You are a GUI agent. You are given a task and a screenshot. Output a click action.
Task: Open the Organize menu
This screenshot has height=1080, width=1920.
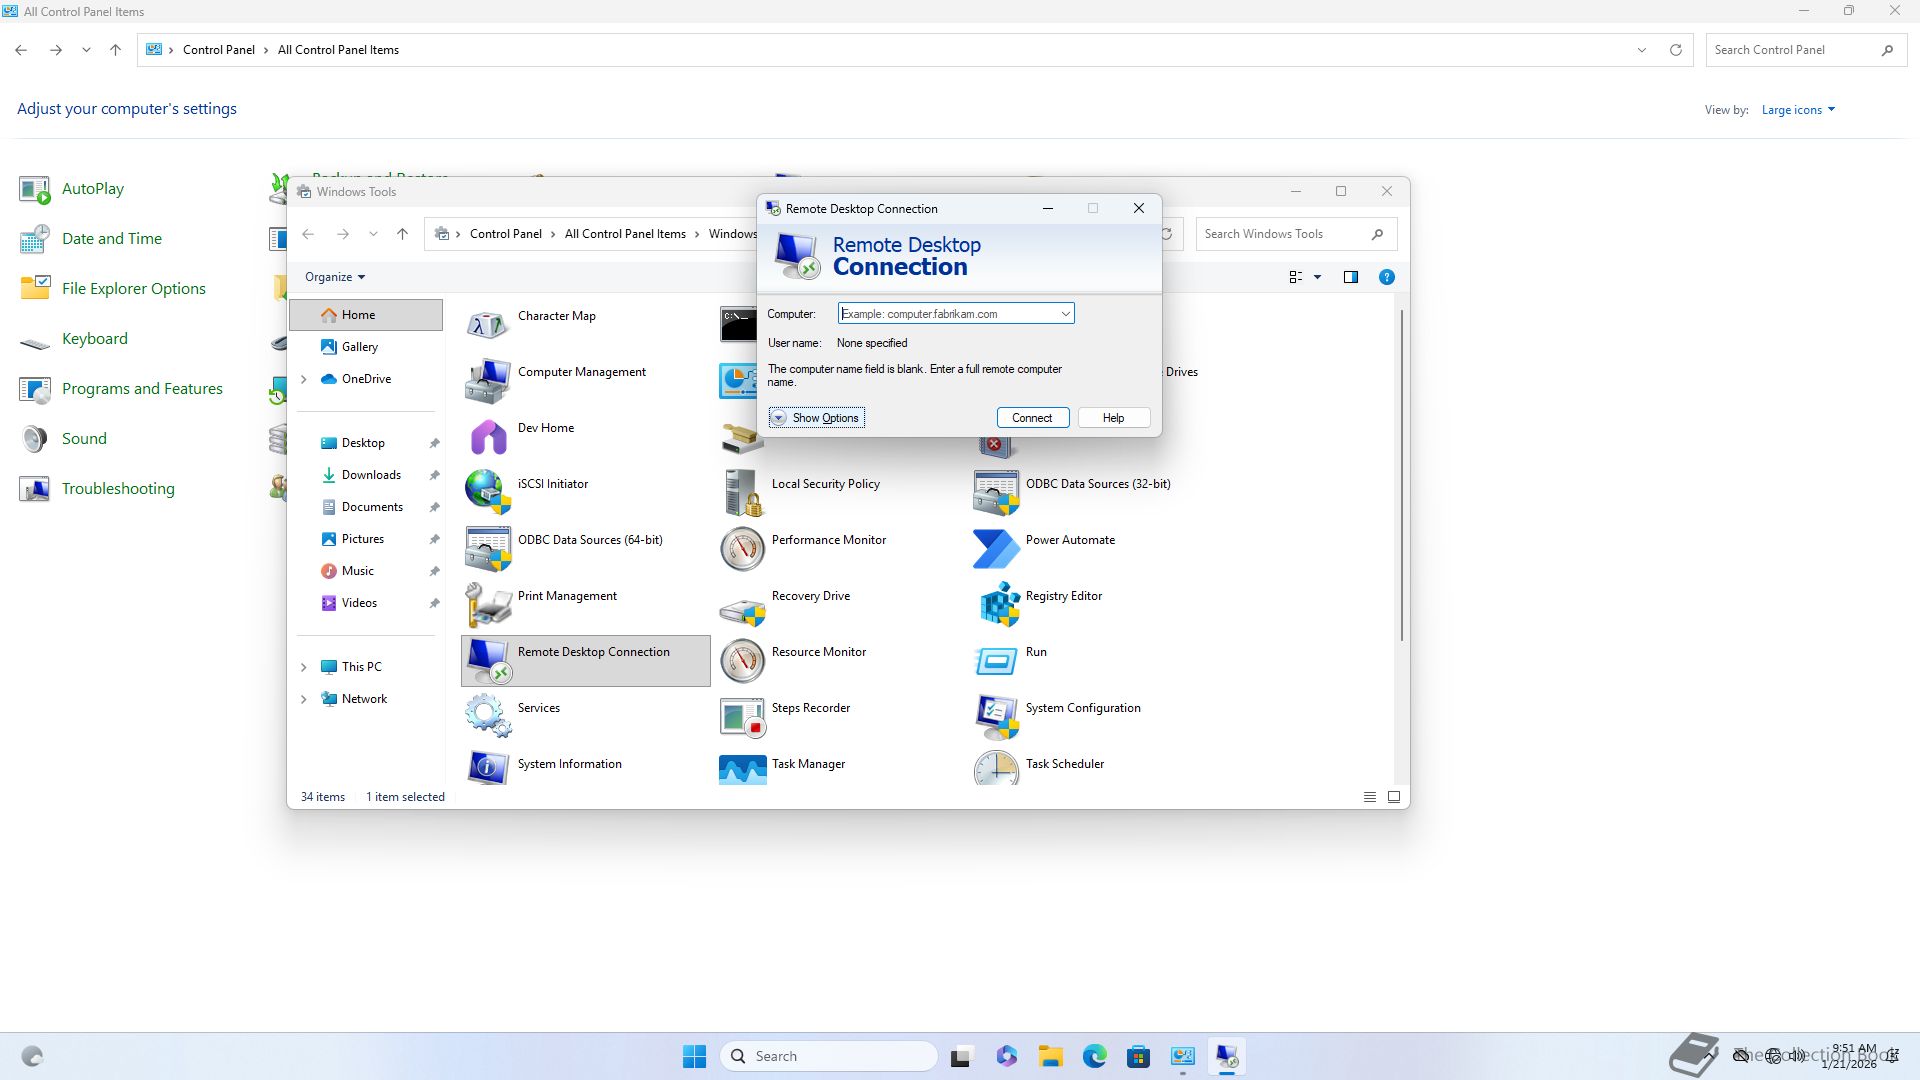coord(335,277)
